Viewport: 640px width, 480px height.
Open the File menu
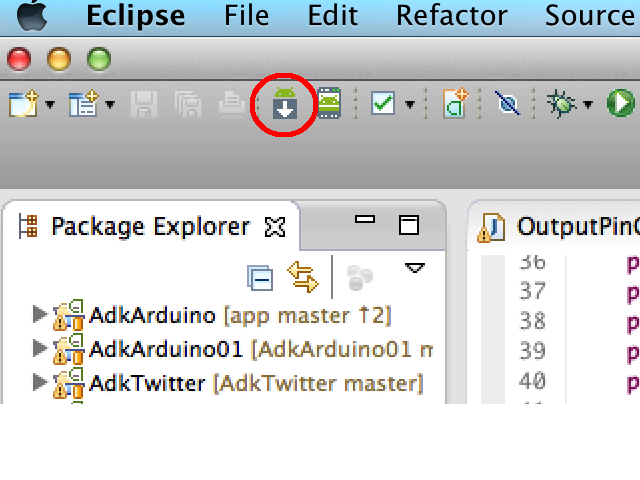(x=246, y=16)
